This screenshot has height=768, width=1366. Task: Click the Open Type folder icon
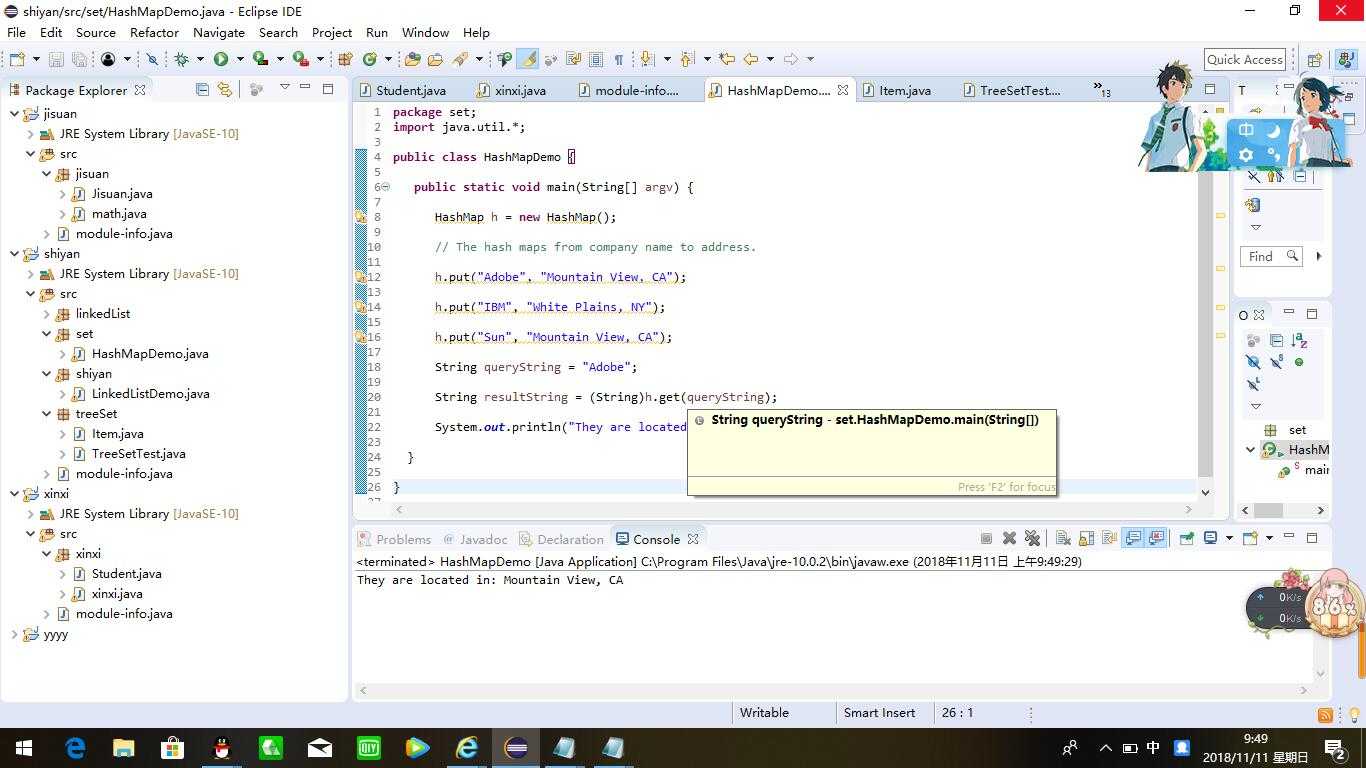click(x=412, y=59)
